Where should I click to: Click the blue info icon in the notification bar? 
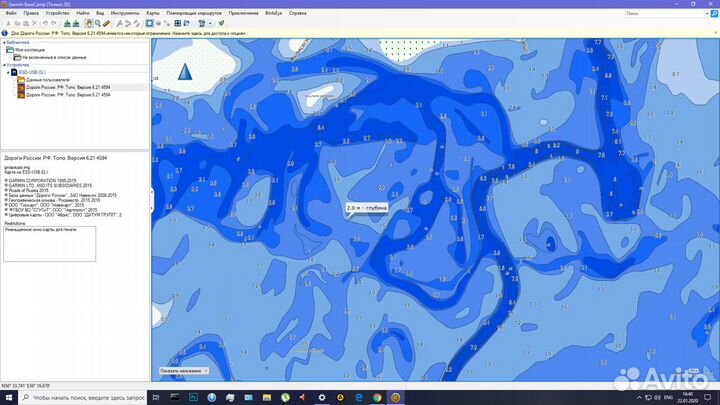pos(5,34)
